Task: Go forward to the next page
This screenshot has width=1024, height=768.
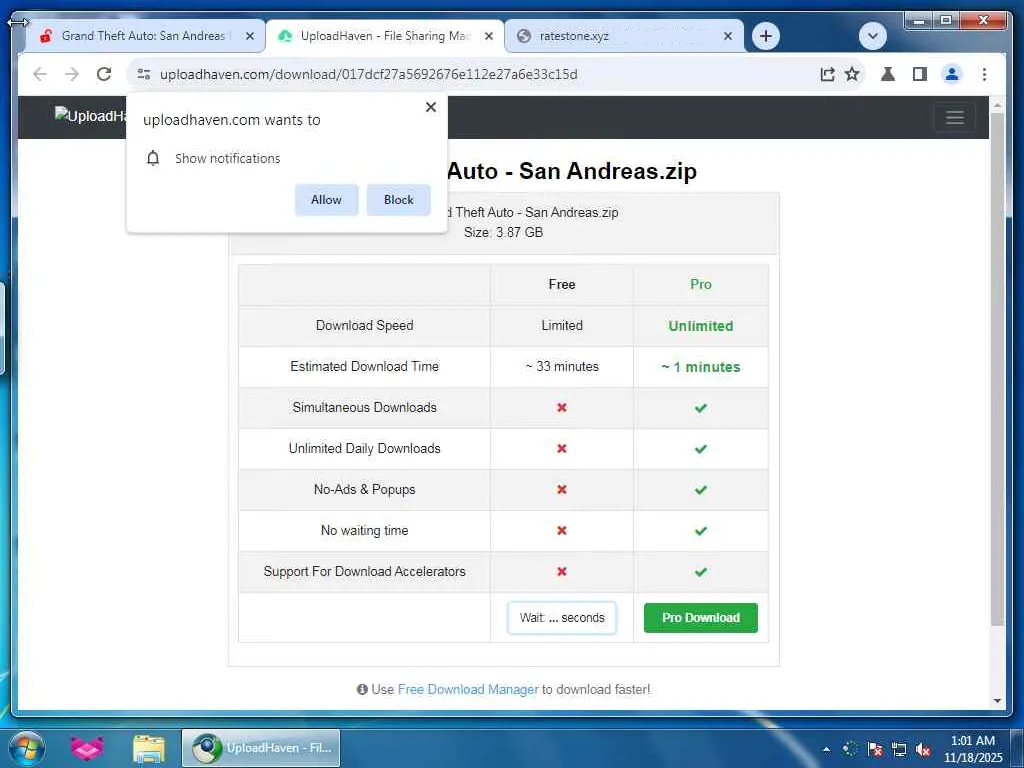Action: point(72,74)
